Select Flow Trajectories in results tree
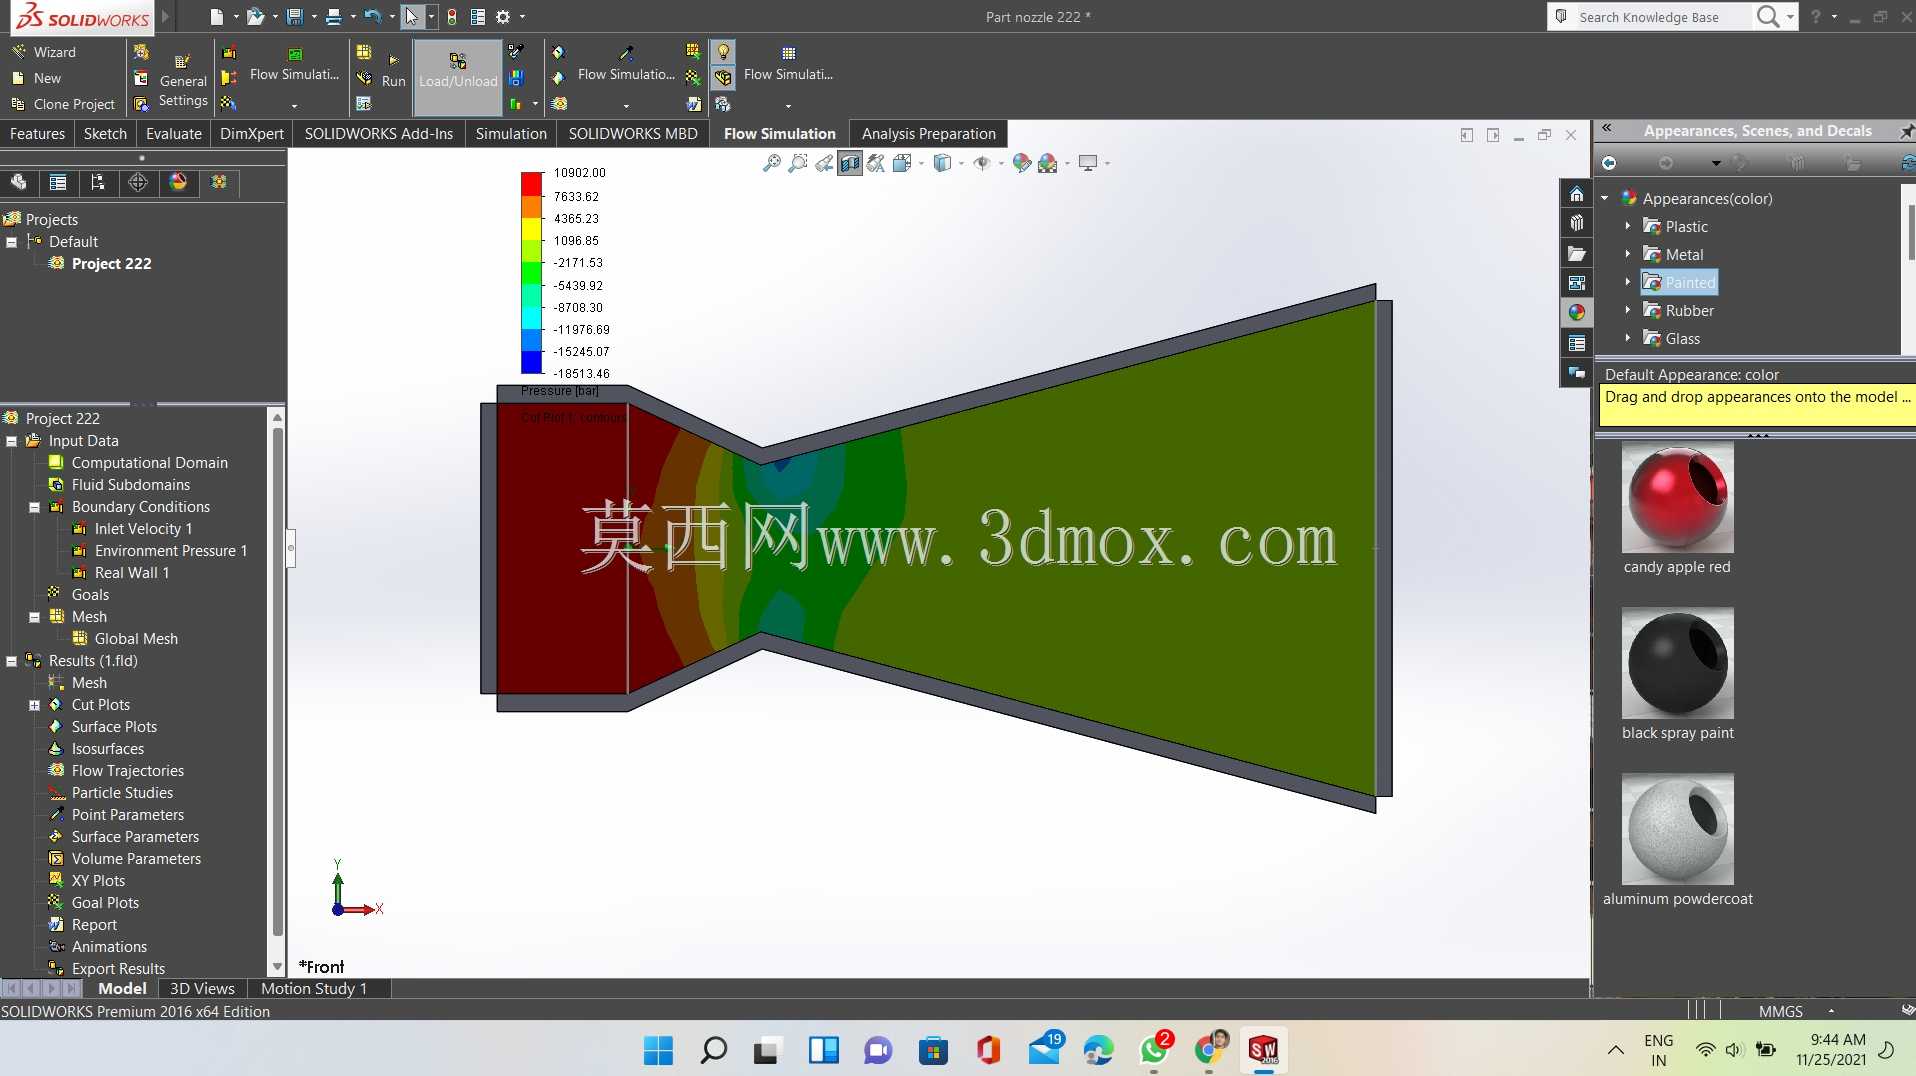Image resolution: width=1916 pixels, height=1076 pixels. pyautogui.click(x=127, y=771)
